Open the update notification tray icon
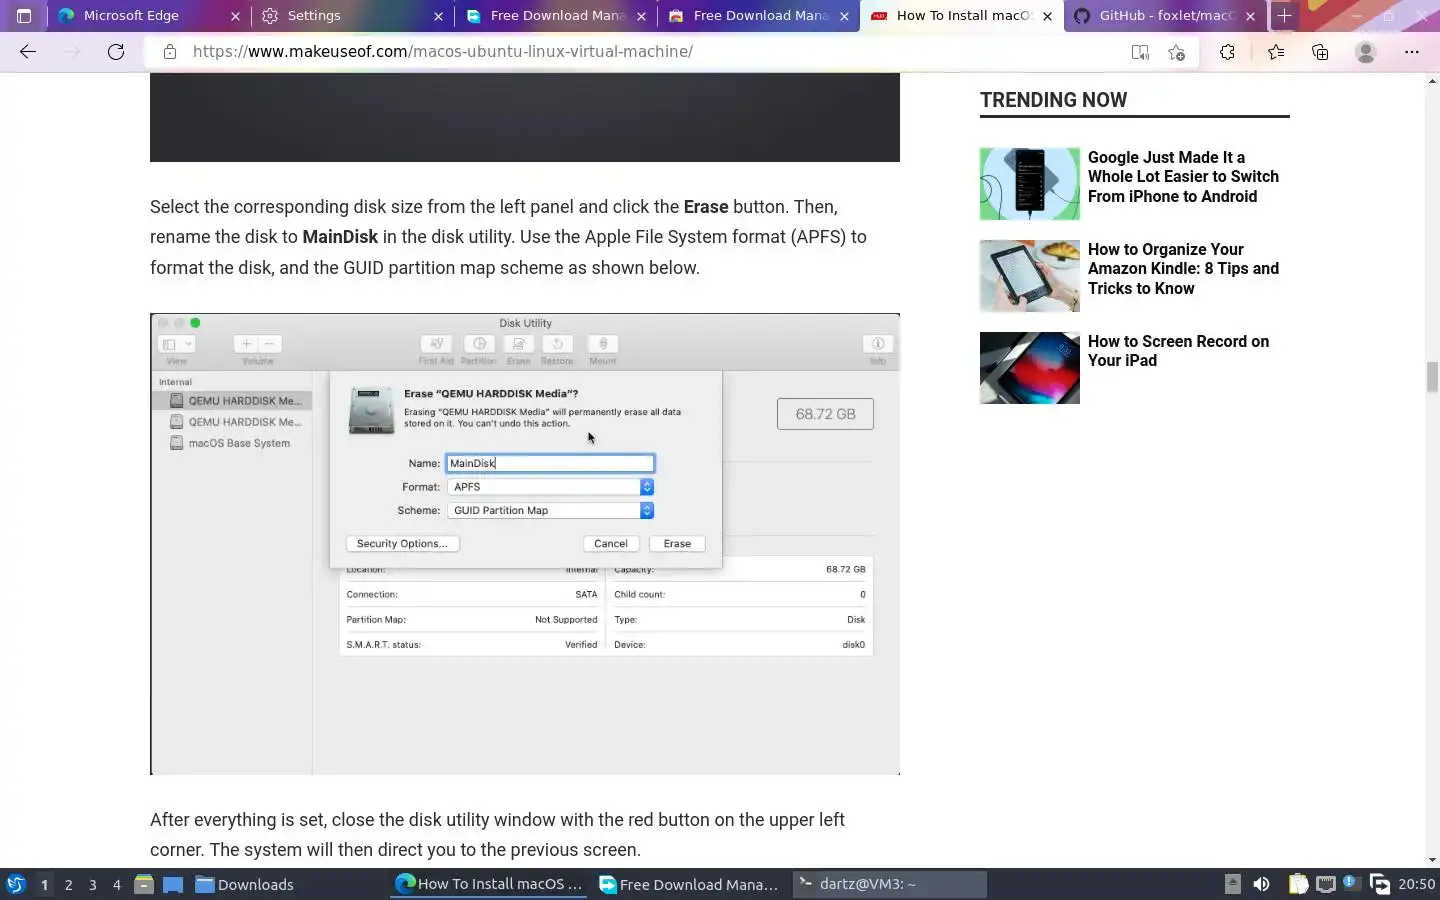1440x900 pixels. click(x=1351, y=883)
